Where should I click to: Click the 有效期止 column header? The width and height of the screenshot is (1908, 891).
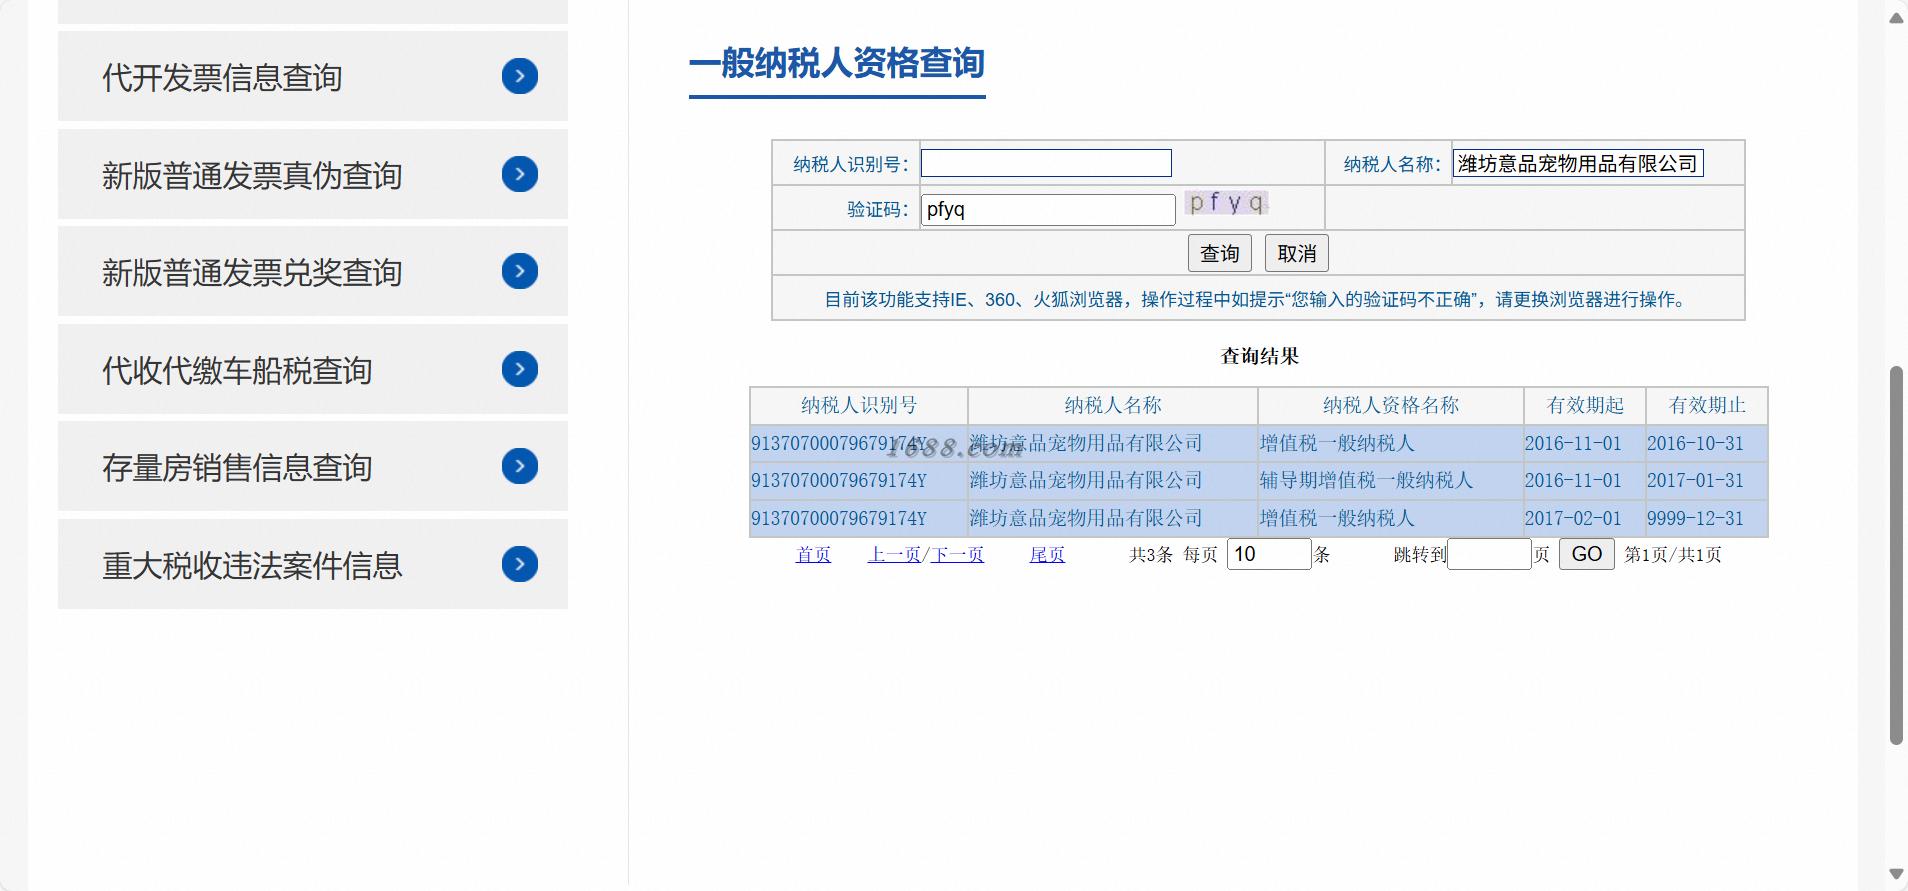click(x=1707, y=405)
